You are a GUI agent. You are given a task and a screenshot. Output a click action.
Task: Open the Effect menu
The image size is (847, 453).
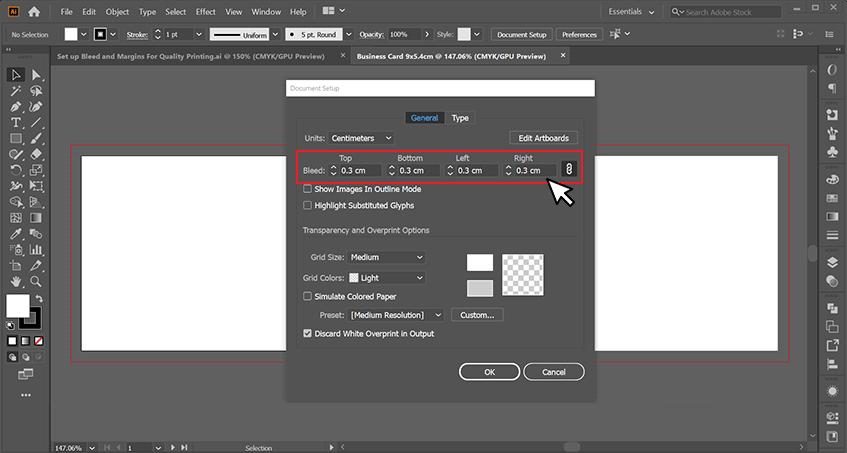click(x=206, y=12)
